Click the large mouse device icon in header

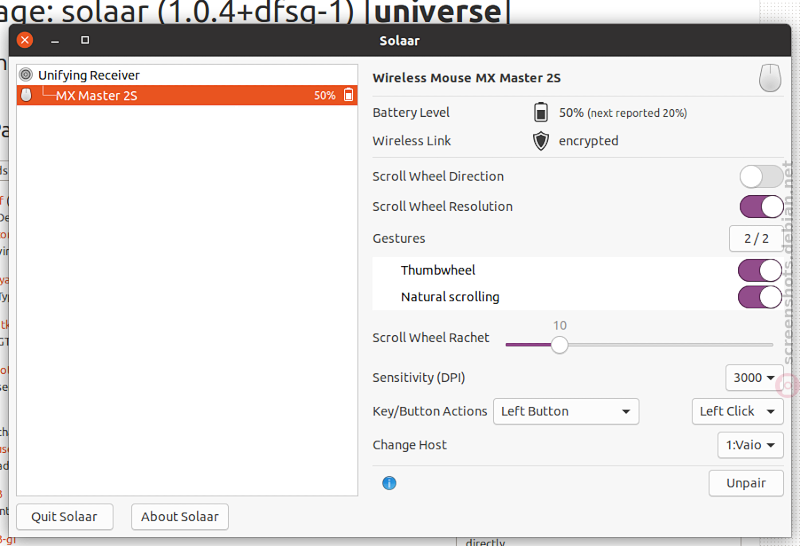(x=770, y=78)
